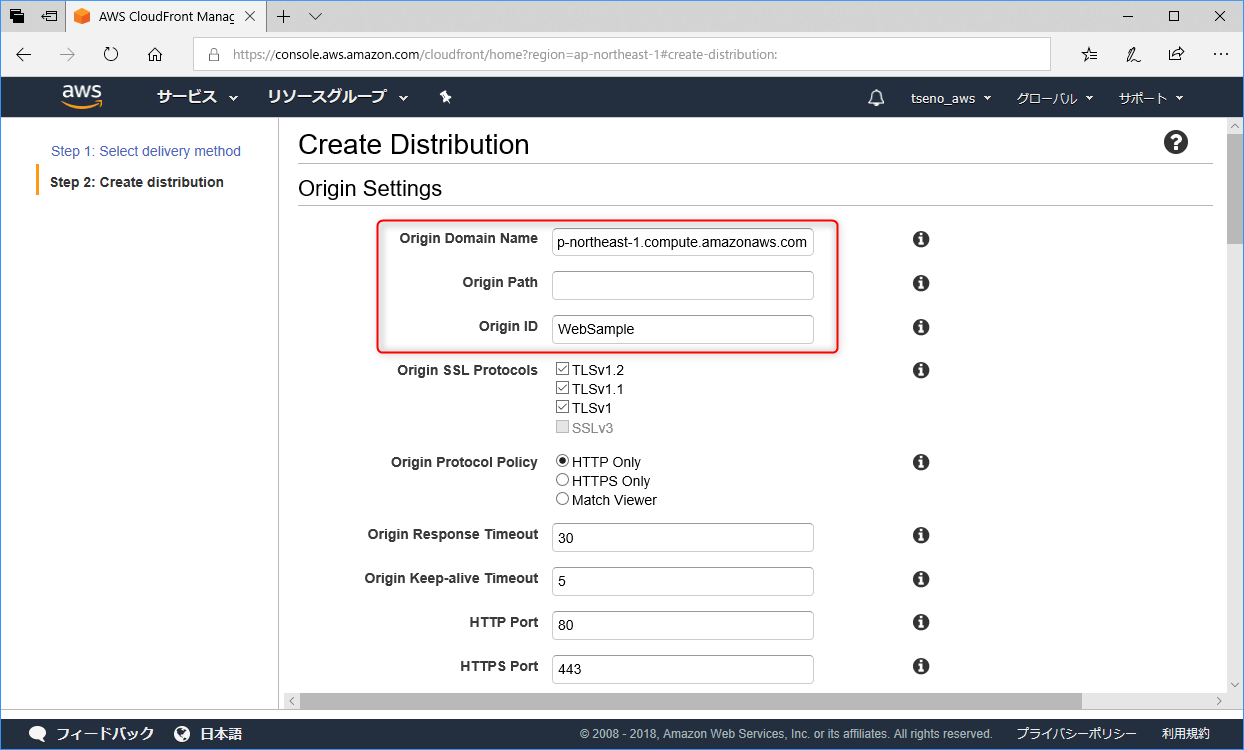The width and height of the screenshot is (1244, 750).
Task: Click browser forward arrow
Action: (68, 54)
